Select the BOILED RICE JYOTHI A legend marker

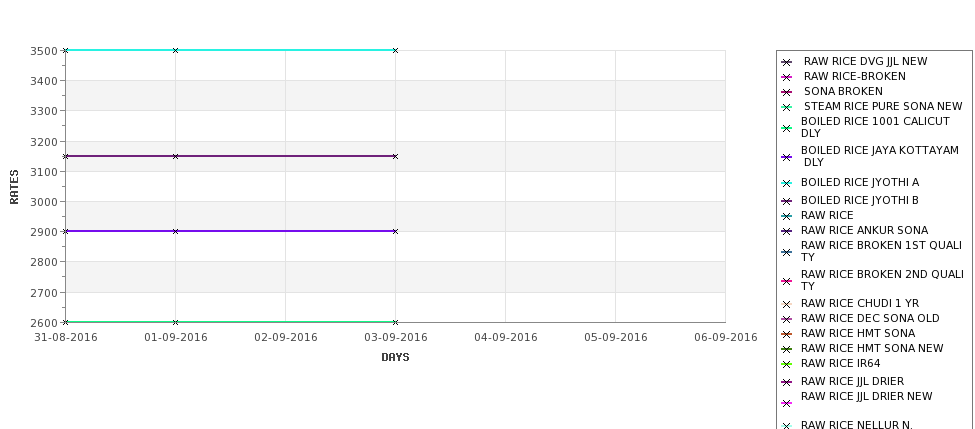tap(786, 183)
